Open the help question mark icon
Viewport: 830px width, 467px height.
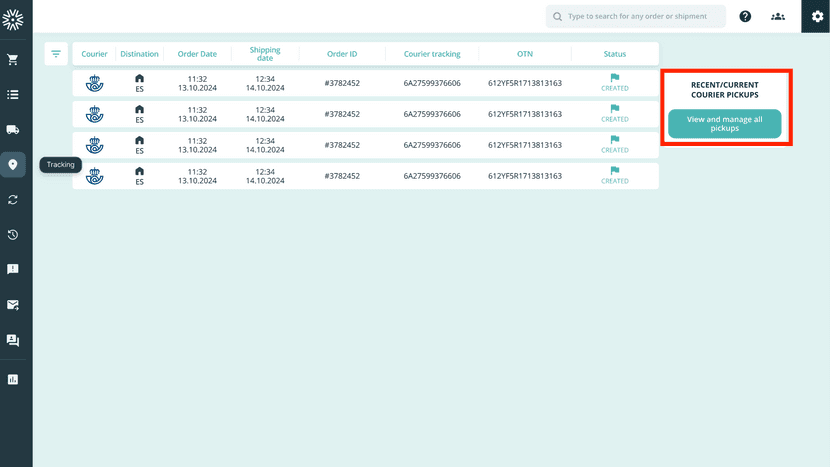point(745,17)
